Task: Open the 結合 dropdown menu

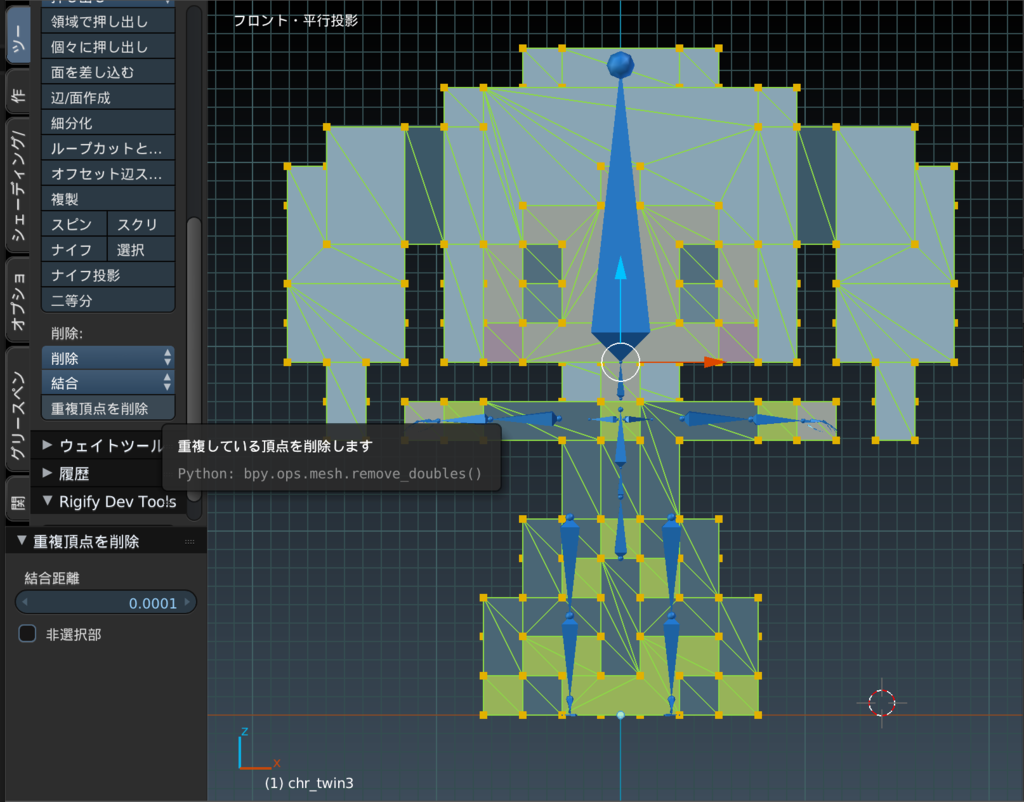Action: [108, 383]
